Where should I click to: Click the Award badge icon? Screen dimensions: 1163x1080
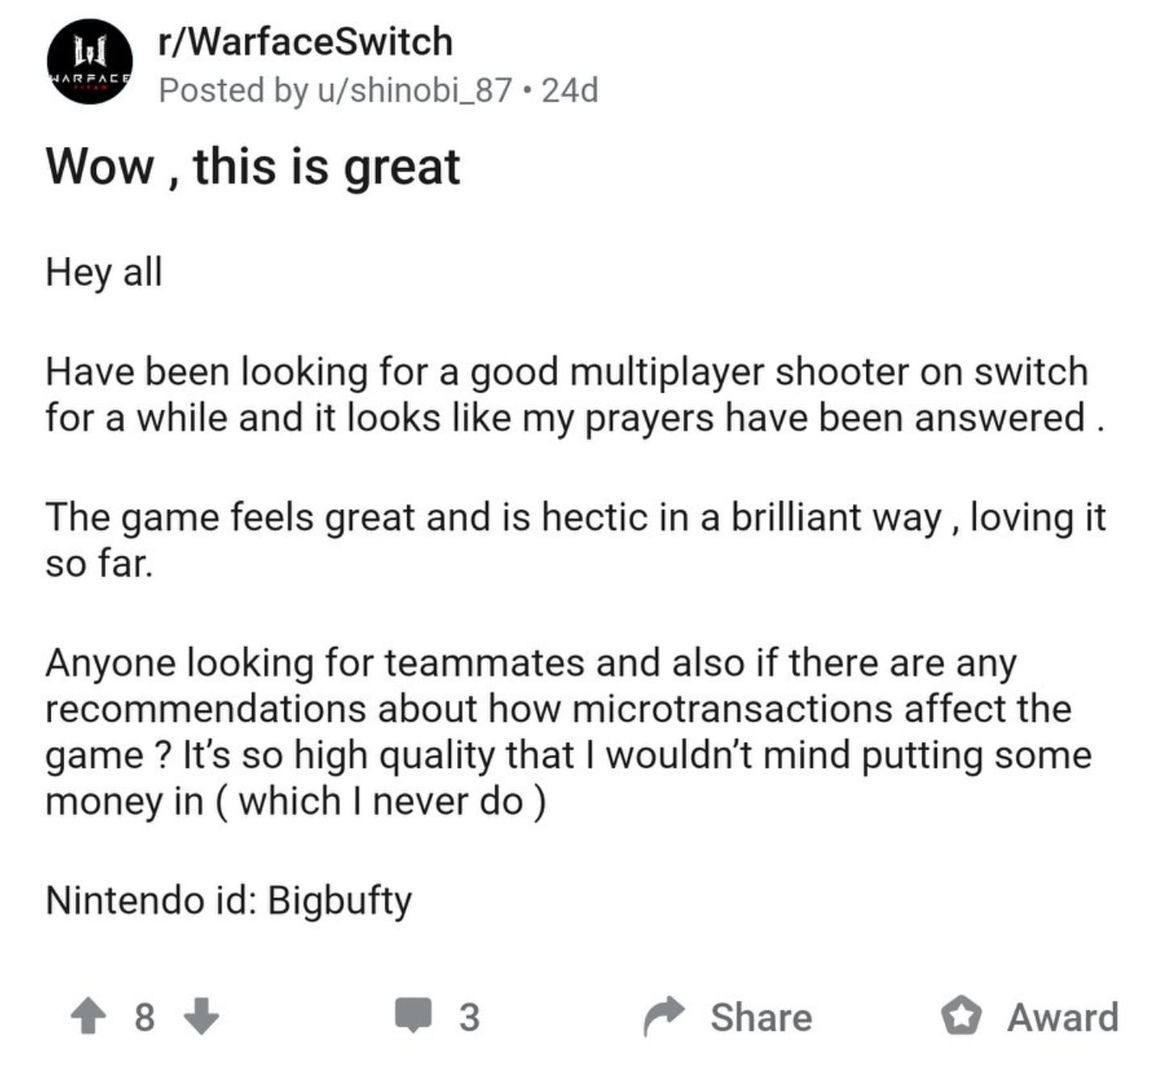coord(961,1017)
